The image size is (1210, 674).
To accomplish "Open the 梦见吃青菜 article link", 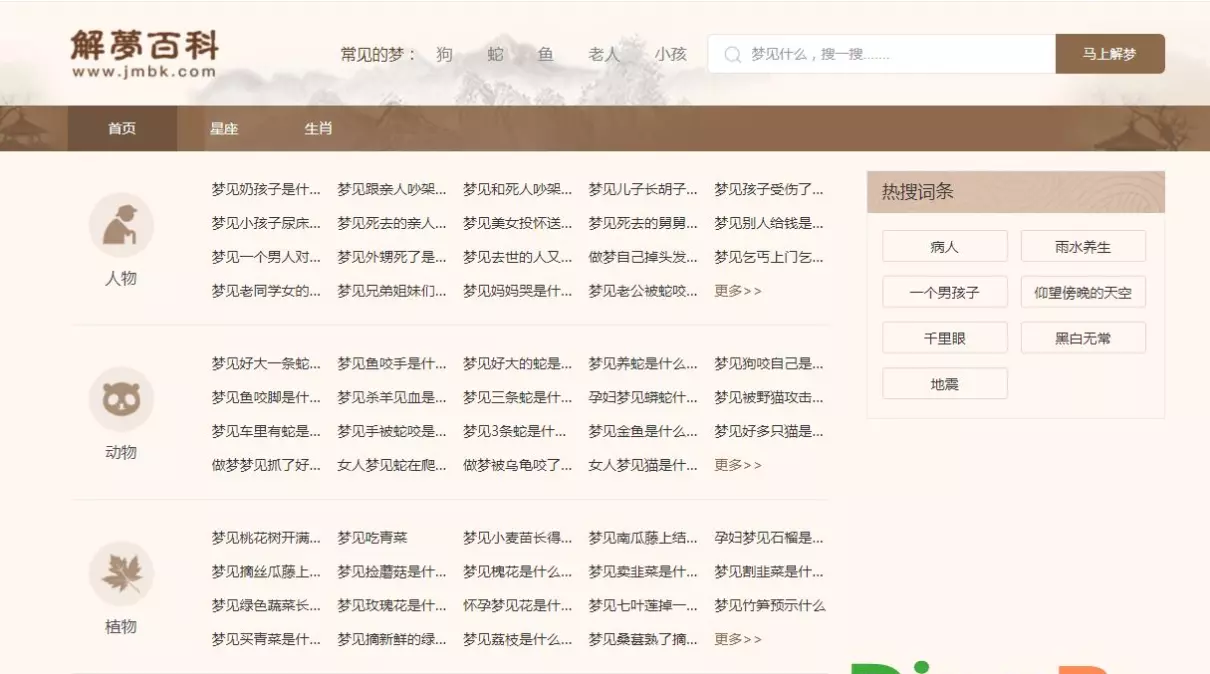I will tap(372, 538).
